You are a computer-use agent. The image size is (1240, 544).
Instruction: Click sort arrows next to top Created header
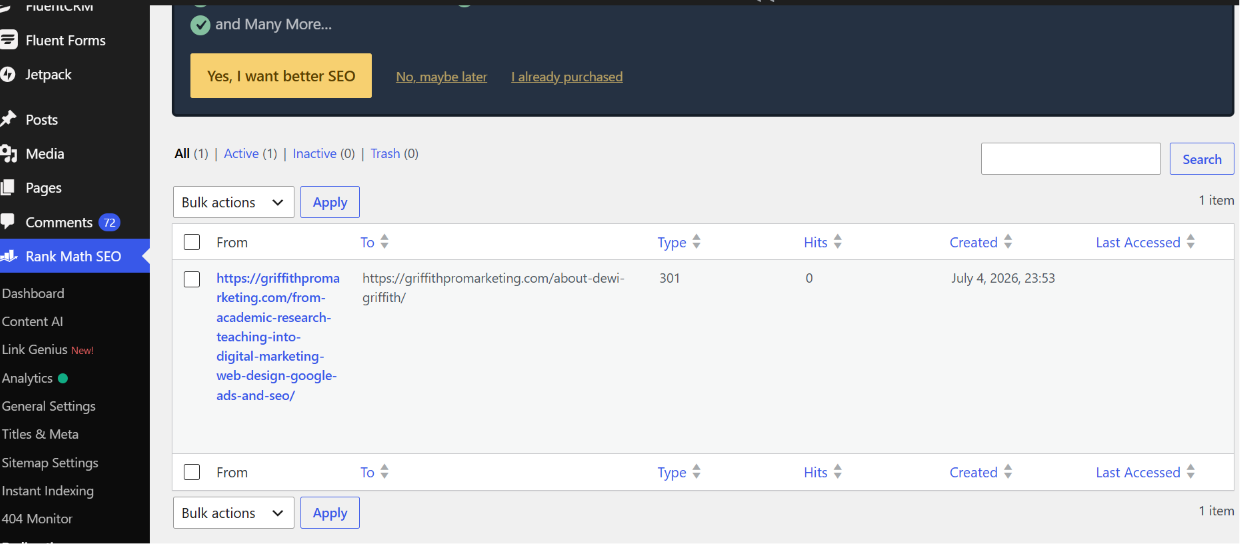[1007, 242]
